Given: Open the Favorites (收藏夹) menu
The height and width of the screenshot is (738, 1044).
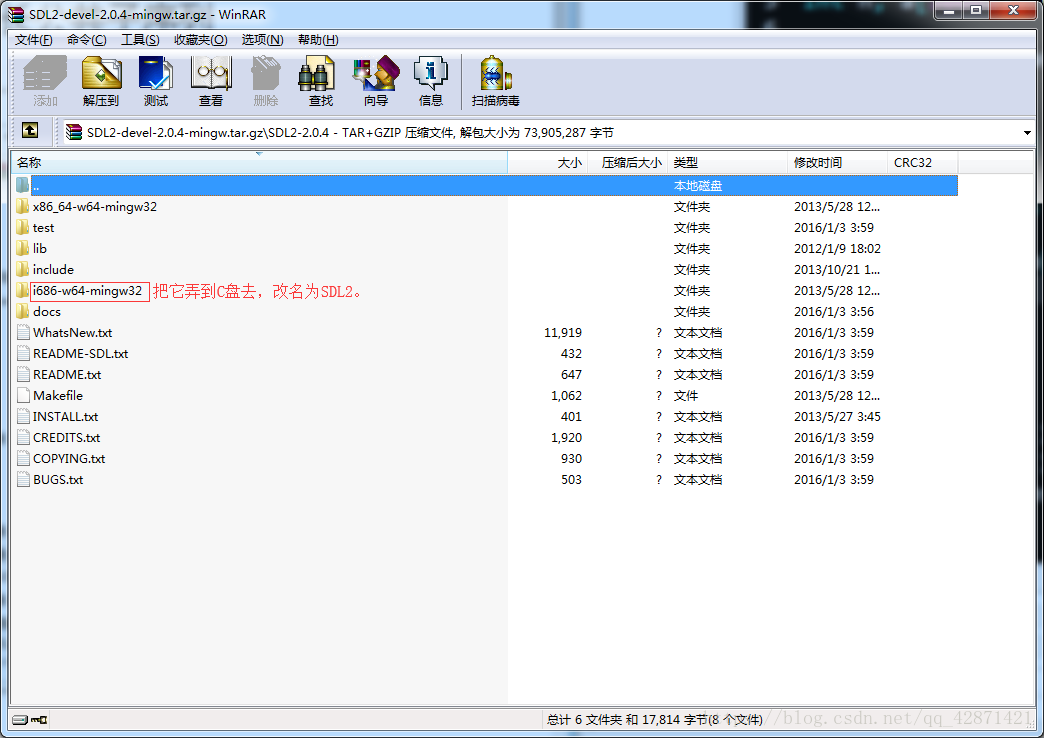Looking at the screenshot, I should [x=201, y=40].
